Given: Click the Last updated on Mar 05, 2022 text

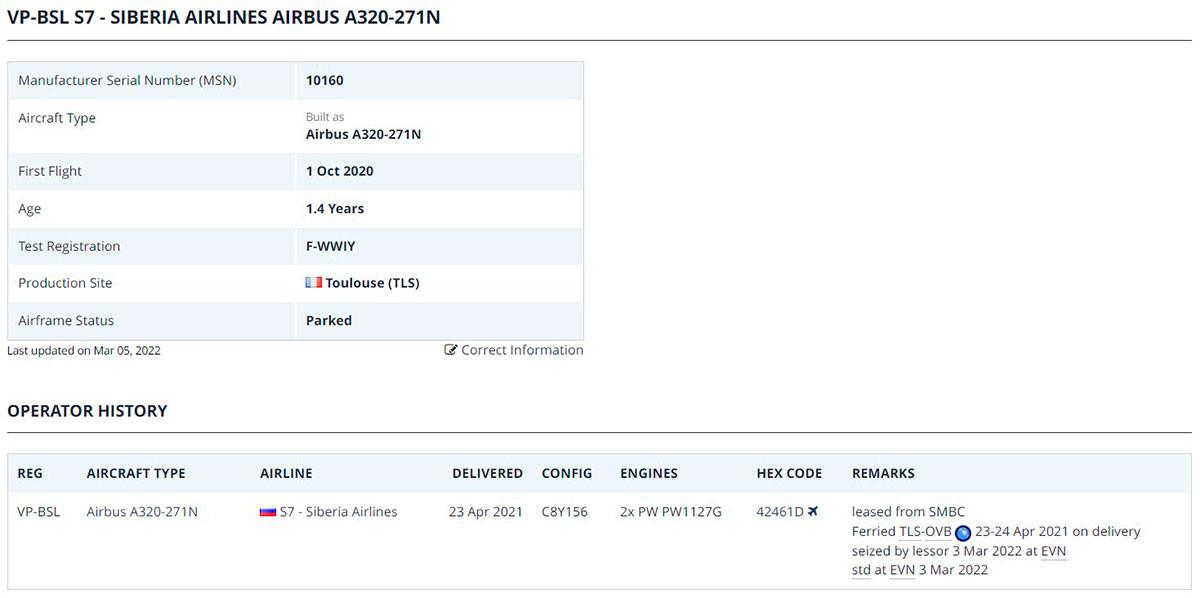Looking at the screenshot, I should [84, 351].
